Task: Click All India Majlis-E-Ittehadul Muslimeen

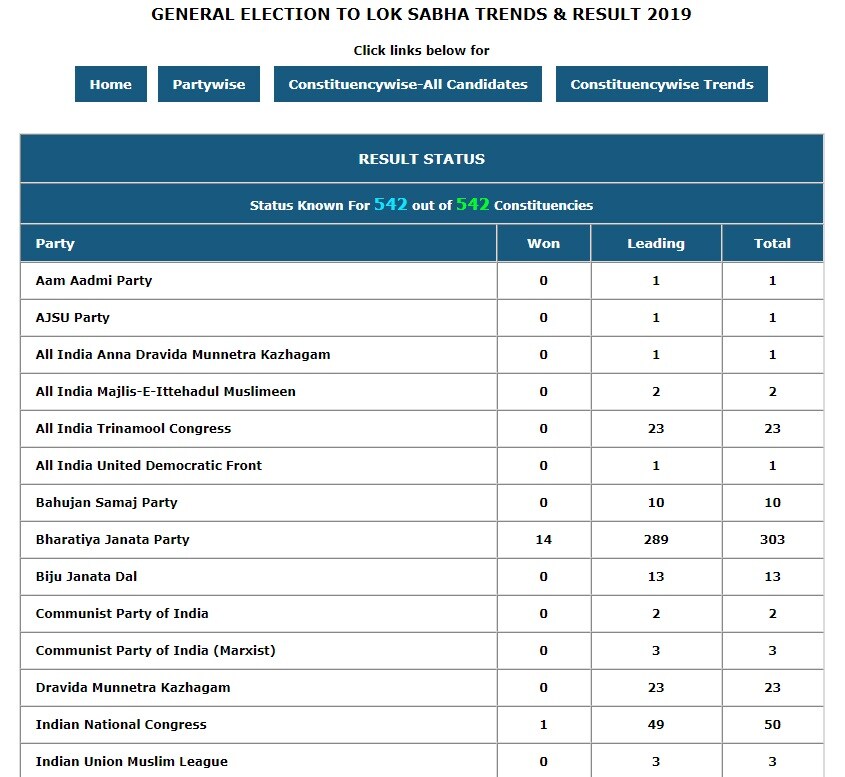Action: click(165, 392)
